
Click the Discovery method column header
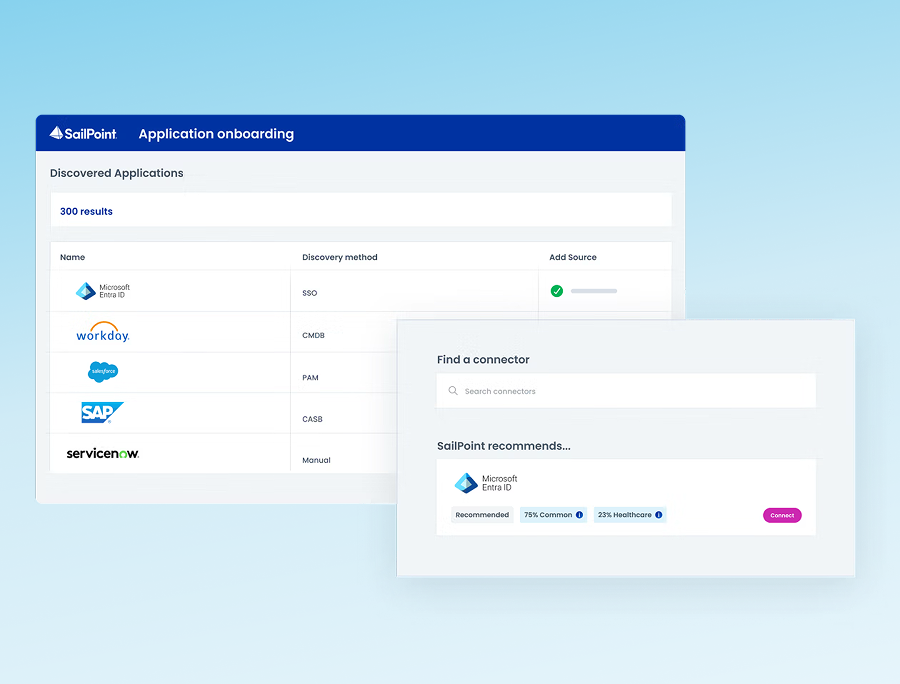[x=340, y=257]
